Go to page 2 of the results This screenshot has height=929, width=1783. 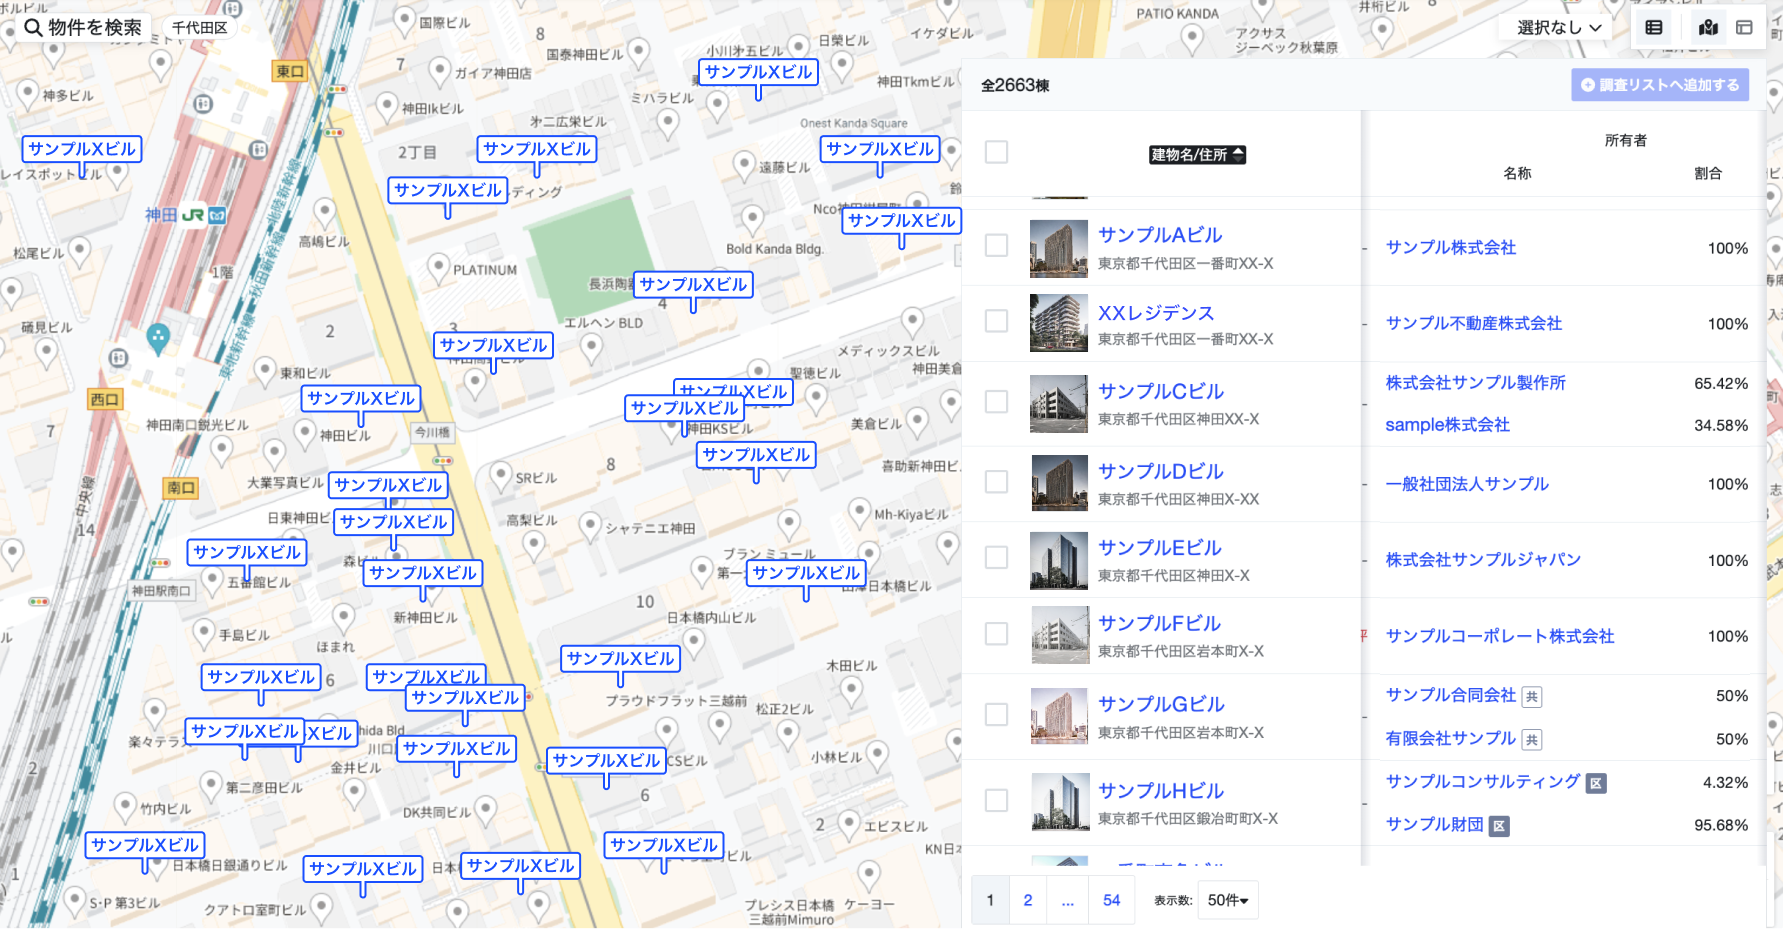[x=1027, y=900]
